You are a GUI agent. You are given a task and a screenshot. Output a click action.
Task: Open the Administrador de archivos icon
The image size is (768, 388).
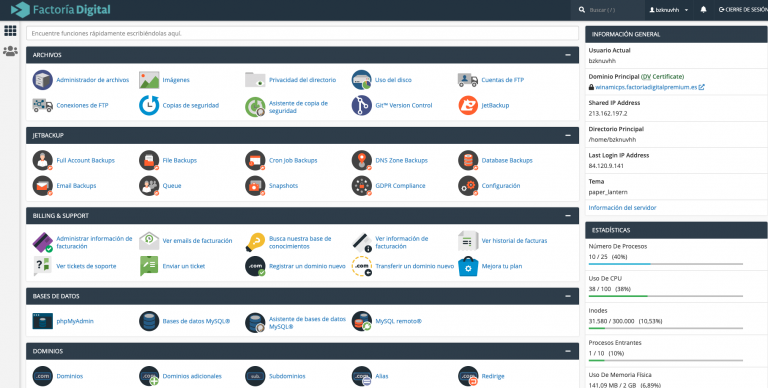[x=43, y=80]
